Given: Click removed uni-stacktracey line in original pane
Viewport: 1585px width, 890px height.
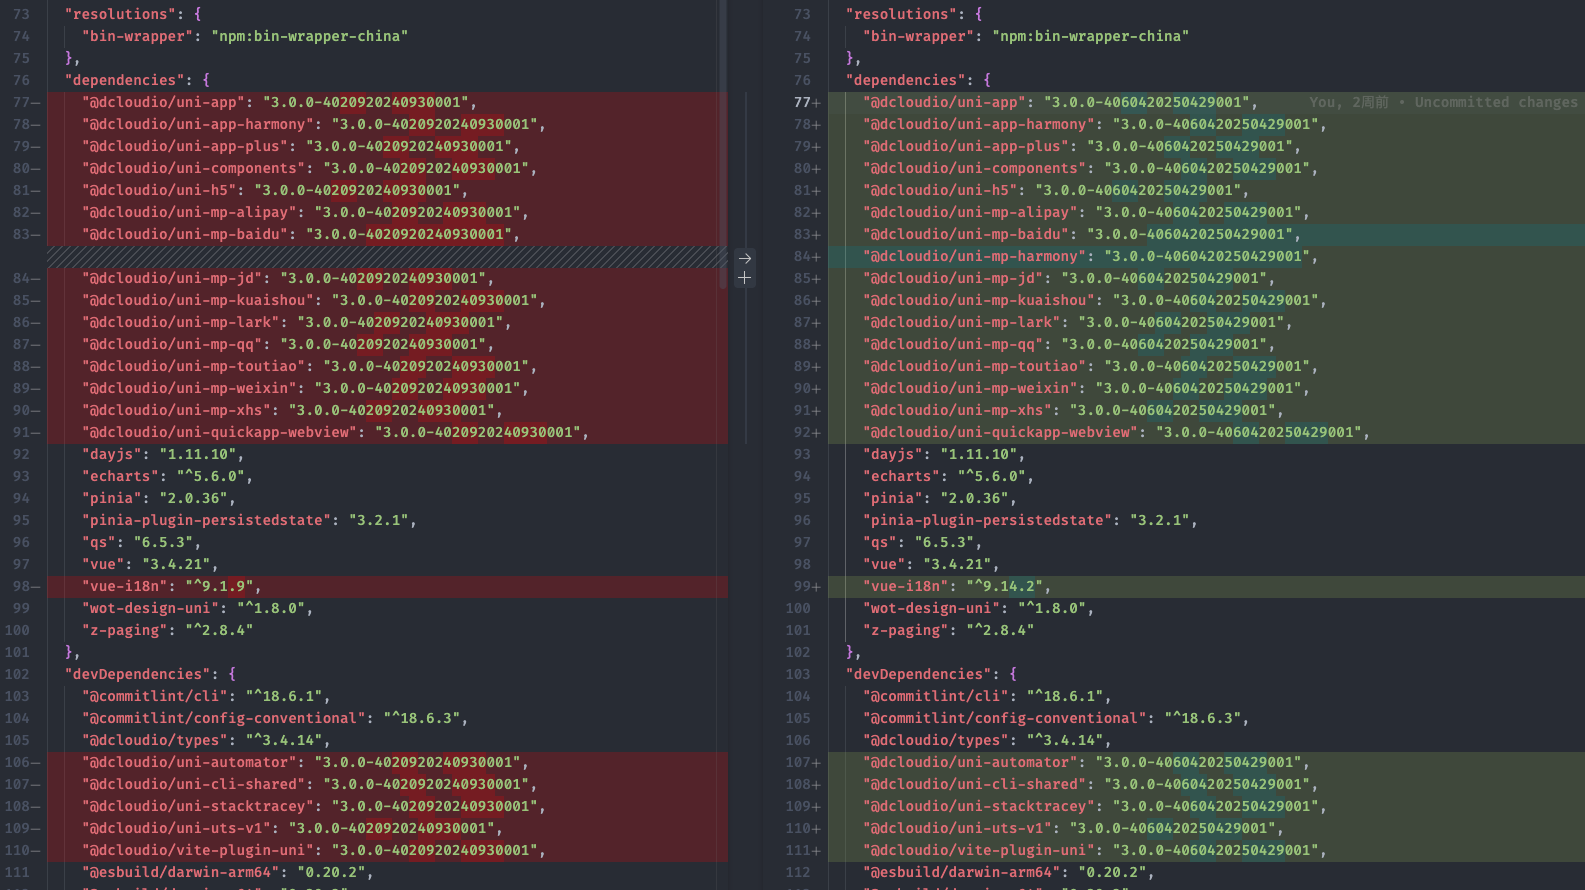Looking at the screenshot, I should (x=388, y=806).
